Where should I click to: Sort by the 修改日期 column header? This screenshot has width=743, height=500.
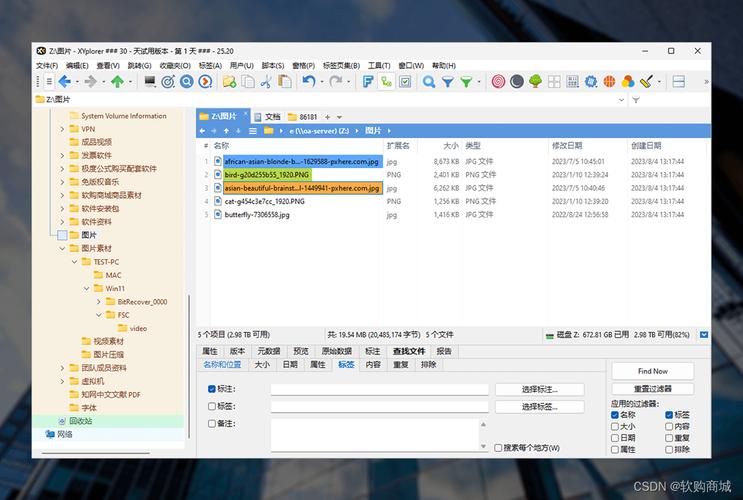tap(567, 145)
